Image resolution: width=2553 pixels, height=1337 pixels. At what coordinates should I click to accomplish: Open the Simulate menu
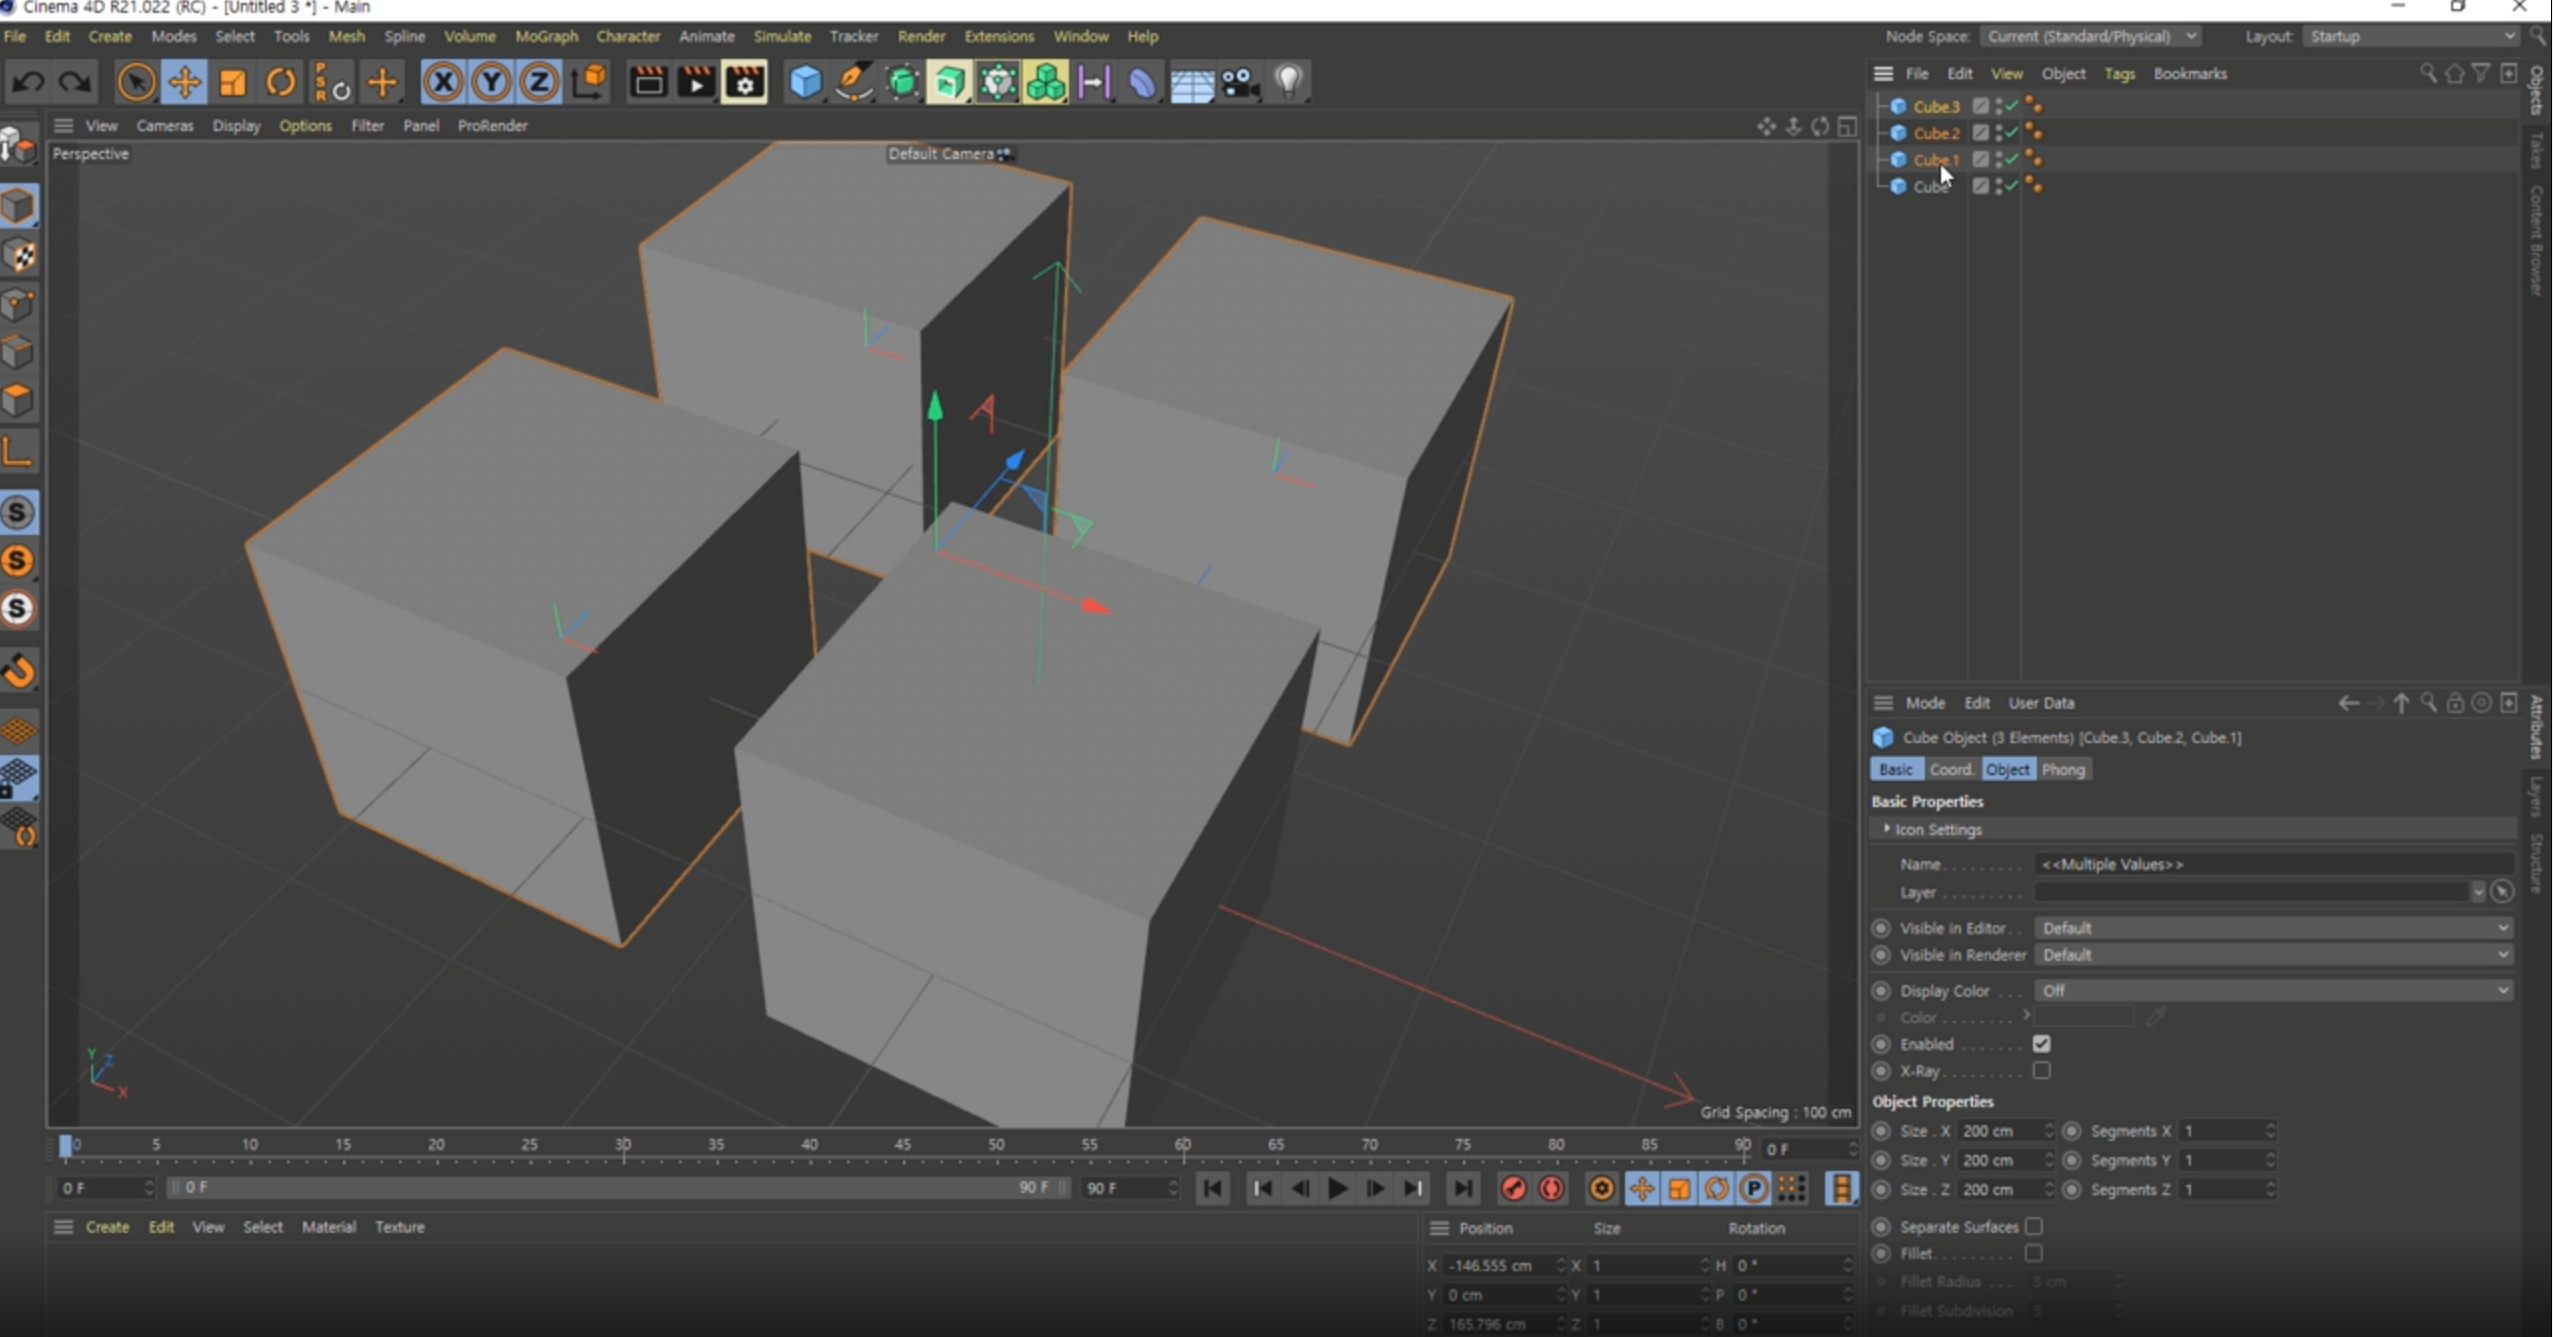tap(782, 36)
